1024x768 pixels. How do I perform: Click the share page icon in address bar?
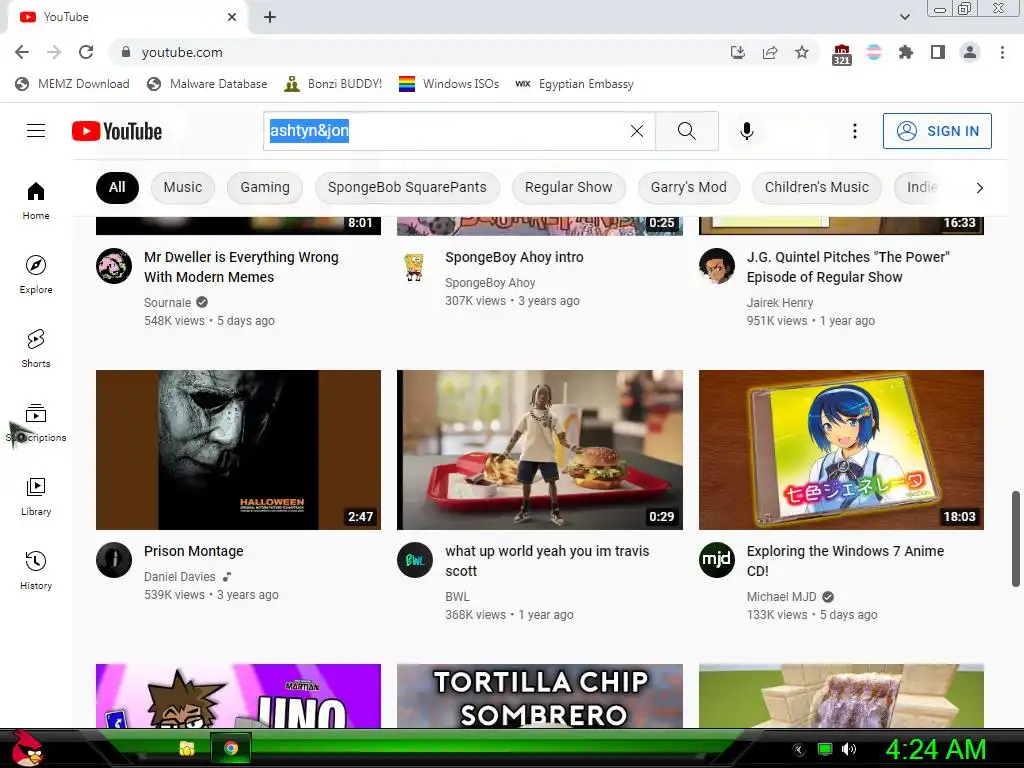point(770,52)
